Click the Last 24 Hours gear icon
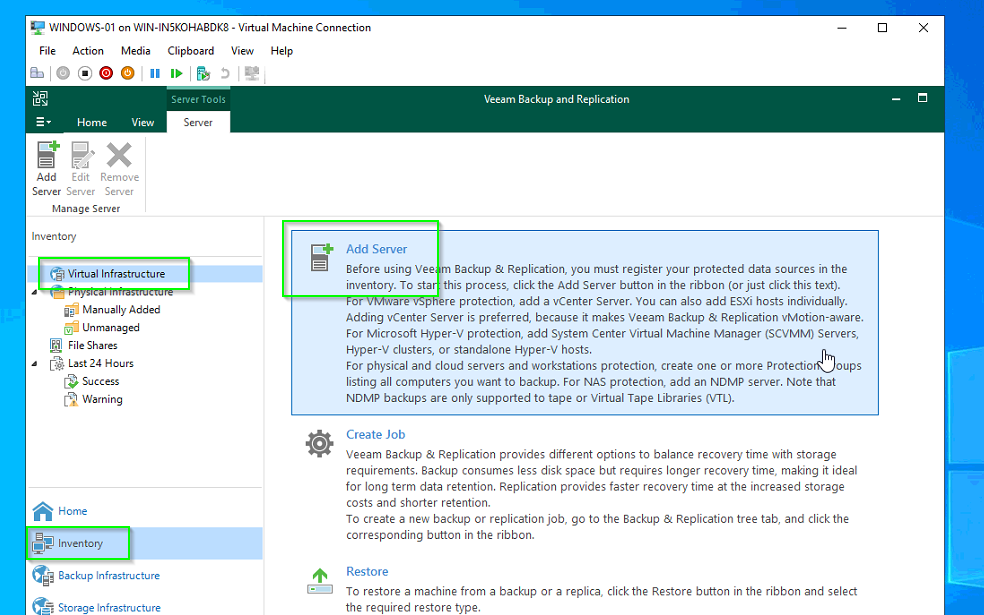Screen dimensions: 984x615 pyautogui.click(x=57, y=363)
